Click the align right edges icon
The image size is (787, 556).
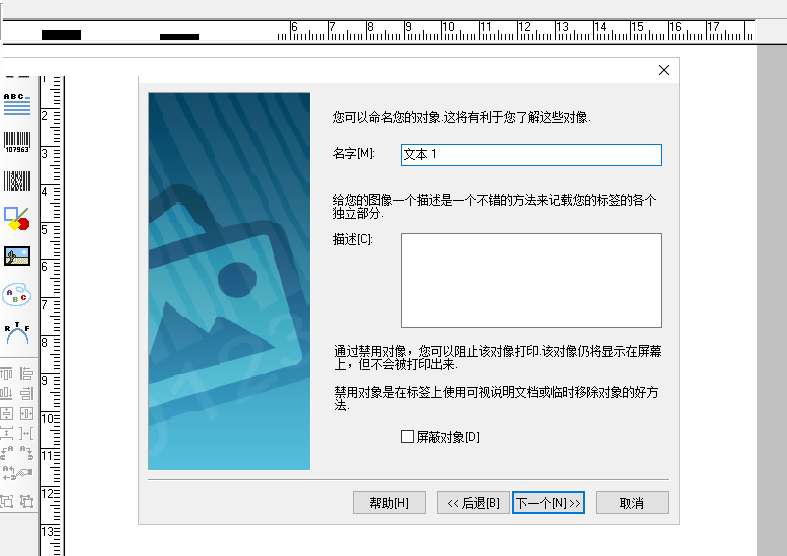pos(26,393)
